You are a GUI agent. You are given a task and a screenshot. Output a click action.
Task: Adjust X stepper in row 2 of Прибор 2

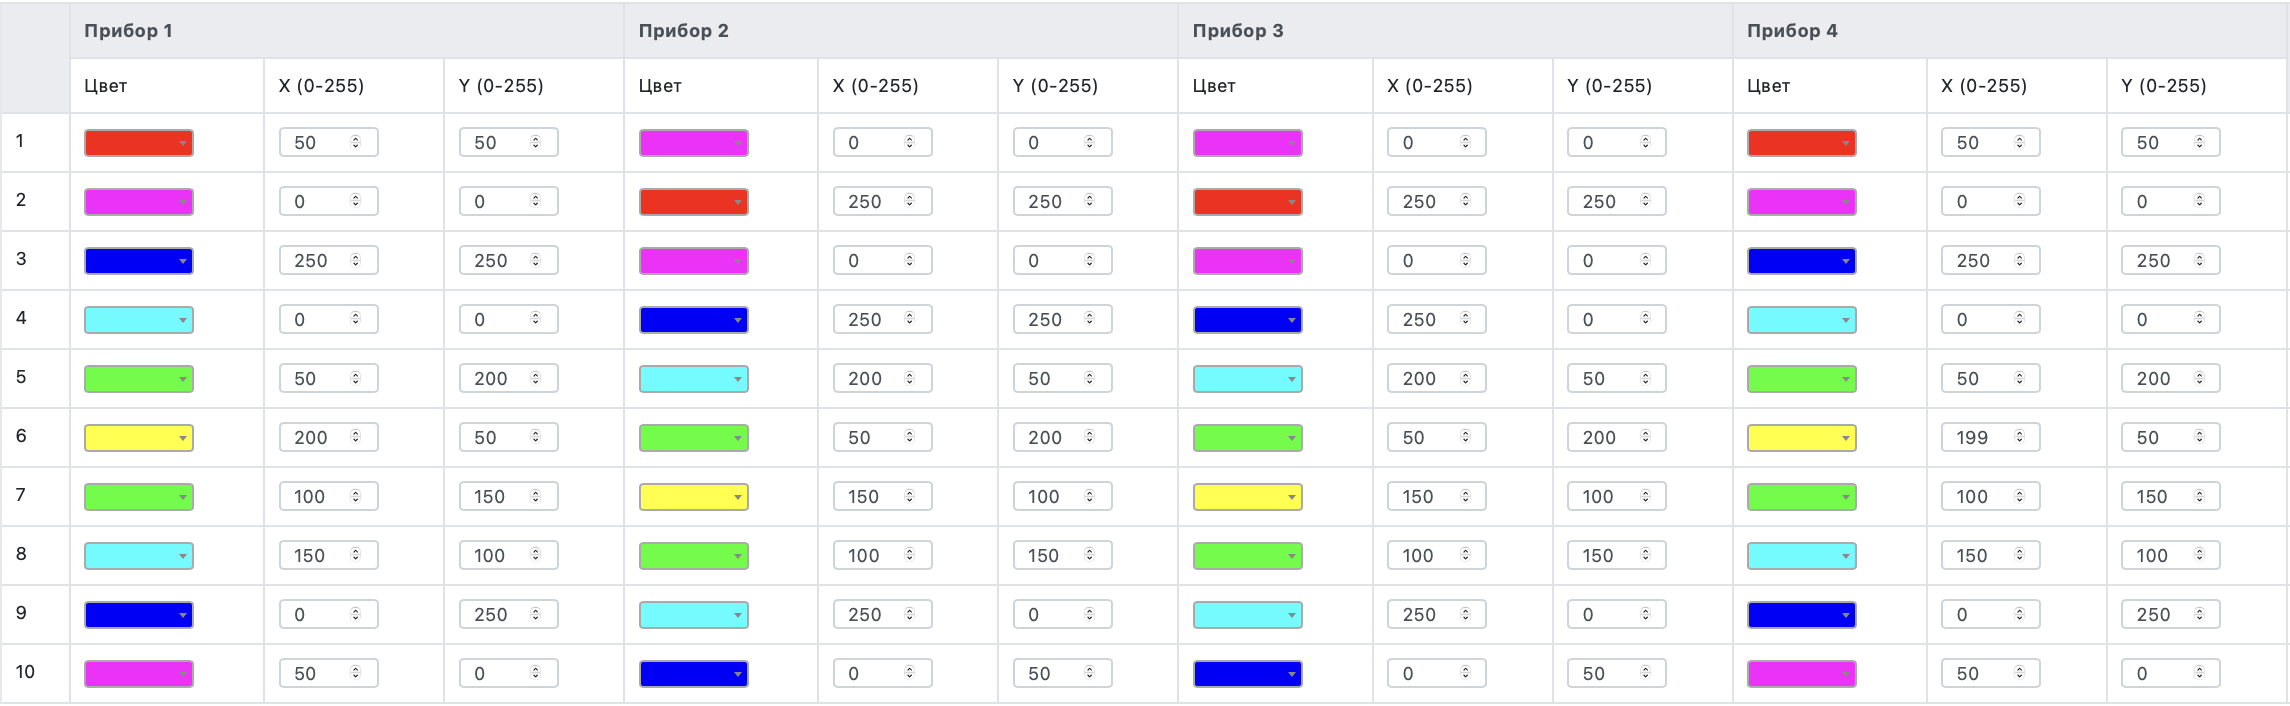909,201
